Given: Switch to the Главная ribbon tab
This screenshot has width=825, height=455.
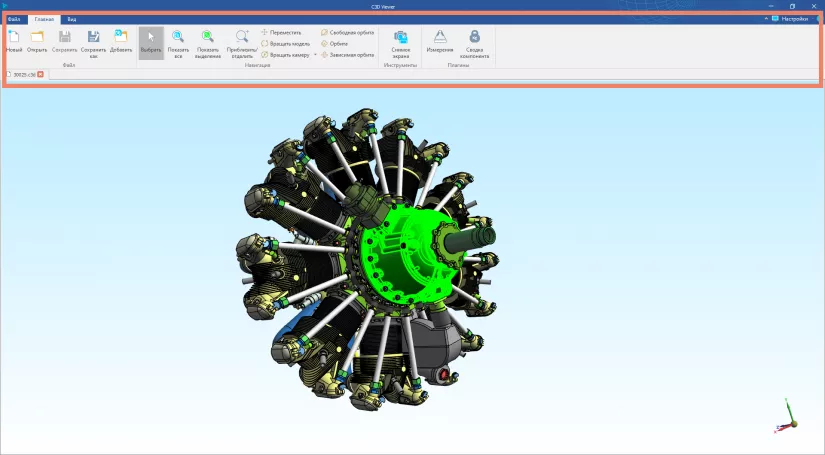Looking at the screenshot, I should [x=44, y=19].
